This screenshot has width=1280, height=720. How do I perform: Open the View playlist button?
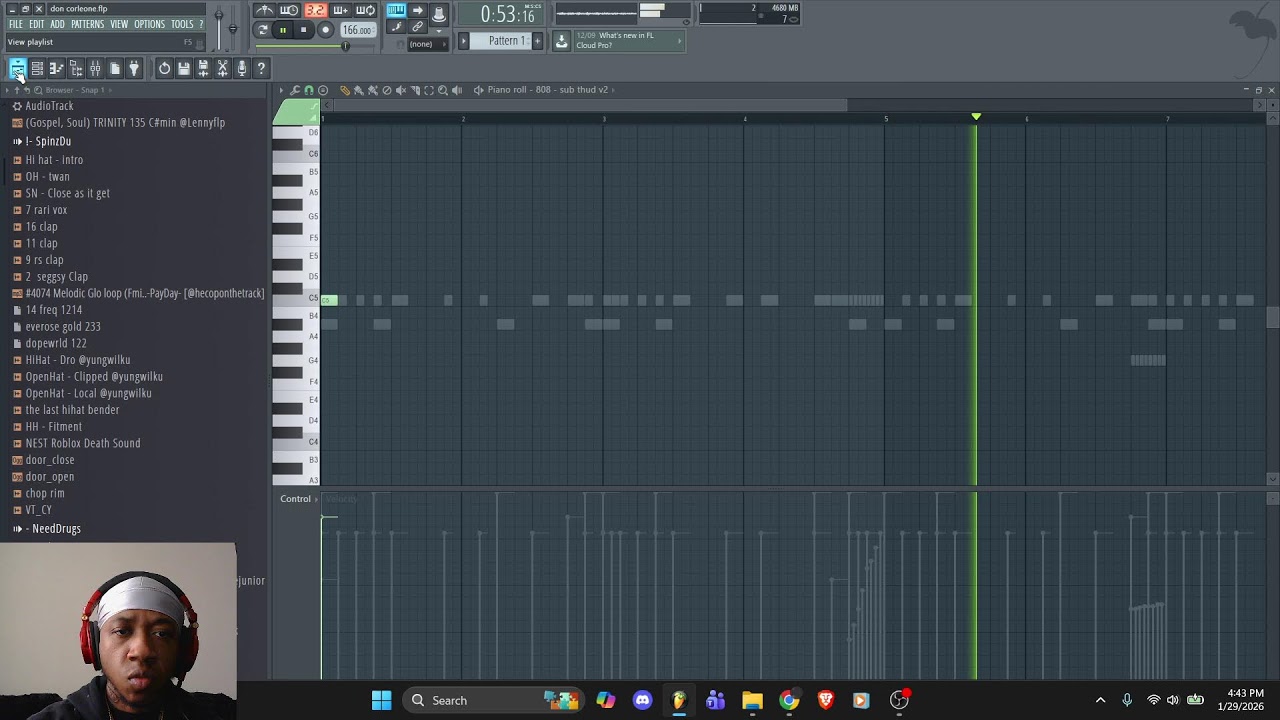click(17, 68)
